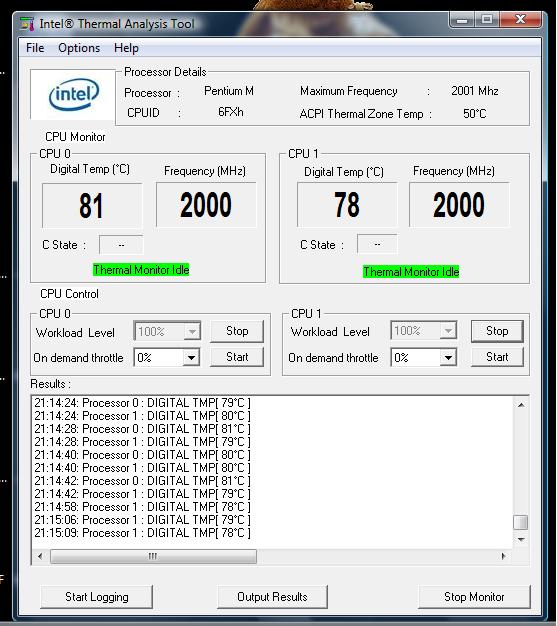Maximize the Thermal Analysis Tool window

(x=487, y=19)
